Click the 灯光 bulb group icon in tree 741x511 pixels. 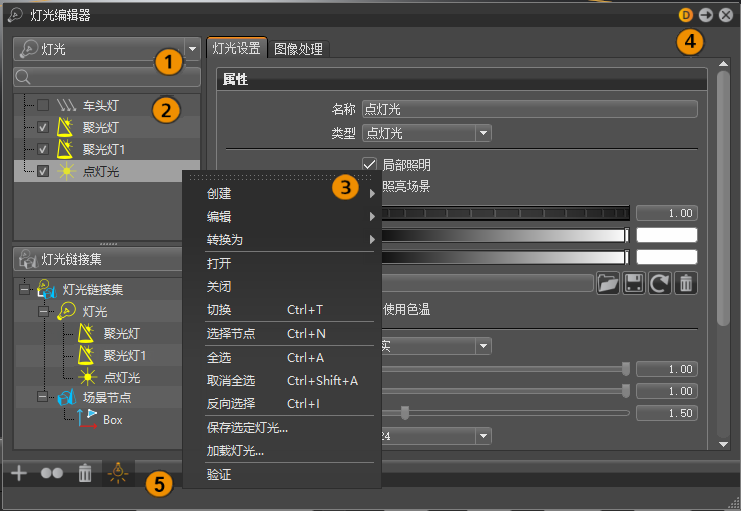point(66,311)
